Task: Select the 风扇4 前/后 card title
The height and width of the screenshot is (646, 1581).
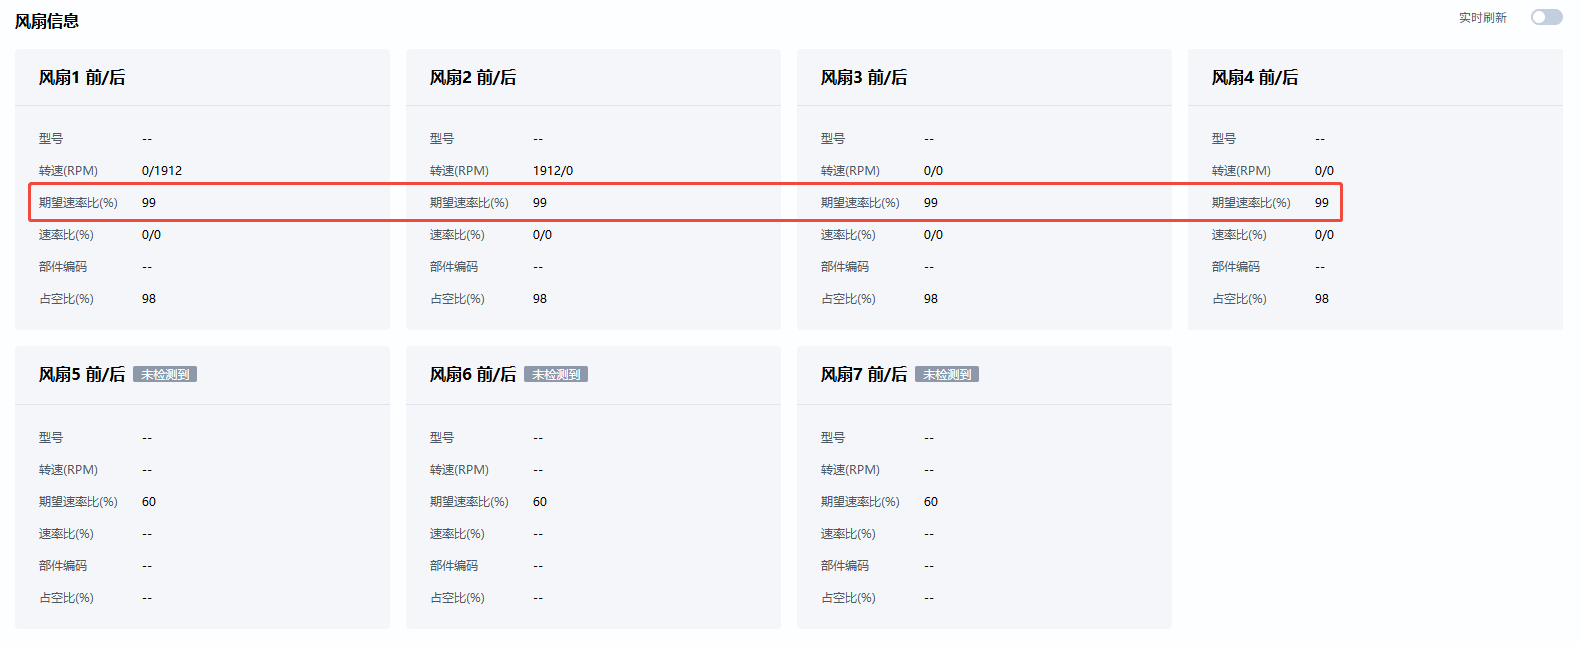Action: 1255,77
